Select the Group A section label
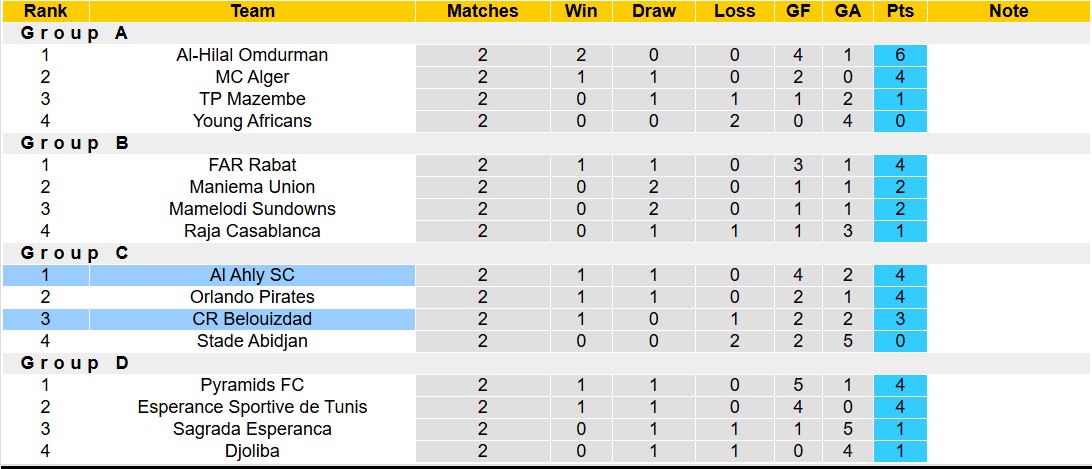 click(74, 33)
